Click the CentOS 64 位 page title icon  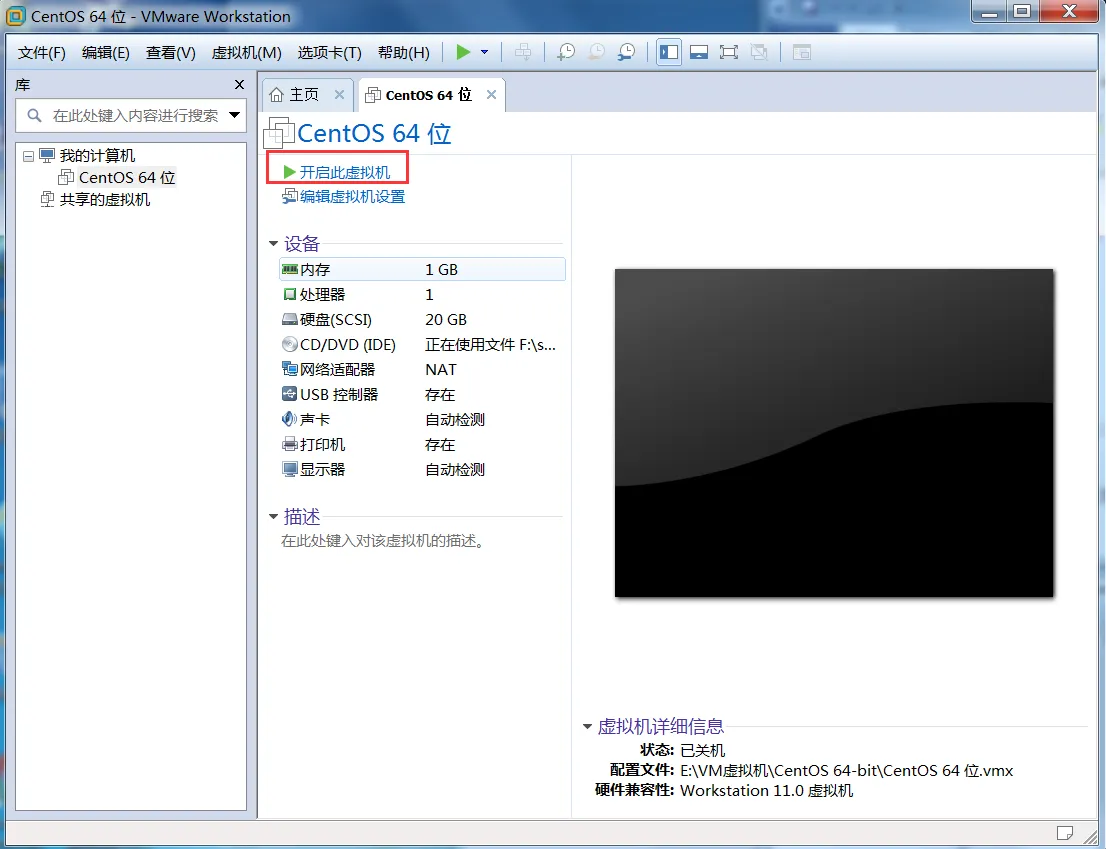278,133
